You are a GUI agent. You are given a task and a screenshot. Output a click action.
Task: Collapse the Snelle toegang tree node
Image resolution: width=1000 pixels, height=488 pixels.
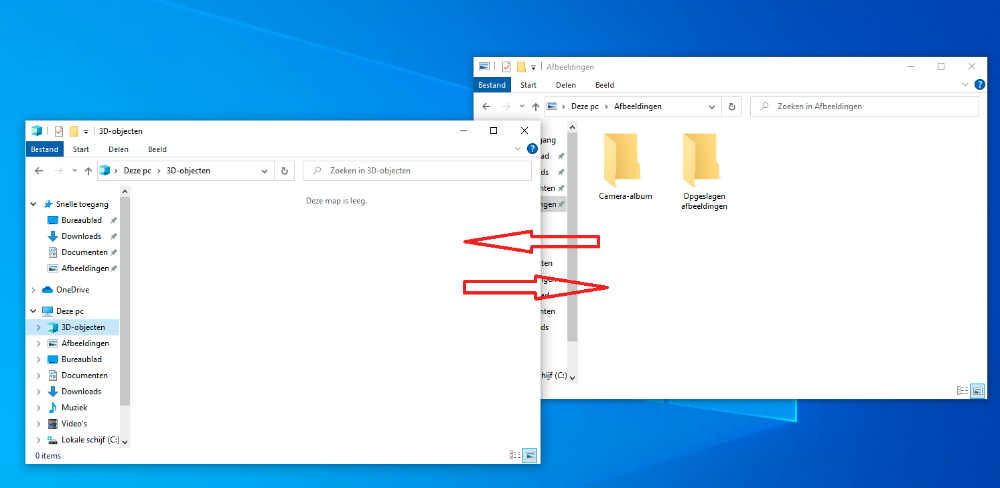tap(34, 204)
